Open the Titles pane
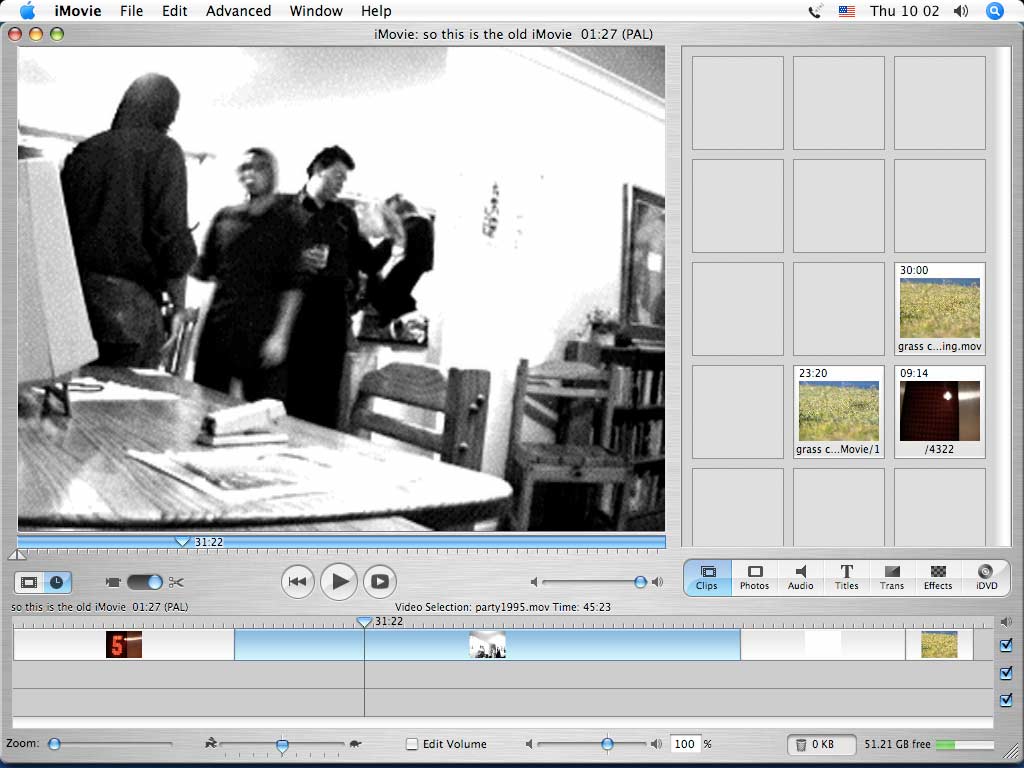 846,577
